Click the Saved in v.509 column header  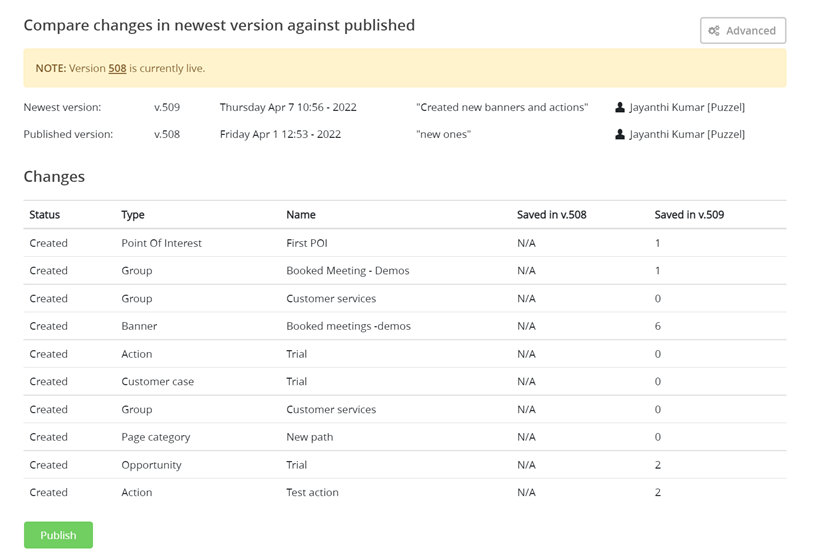point(689,215)
